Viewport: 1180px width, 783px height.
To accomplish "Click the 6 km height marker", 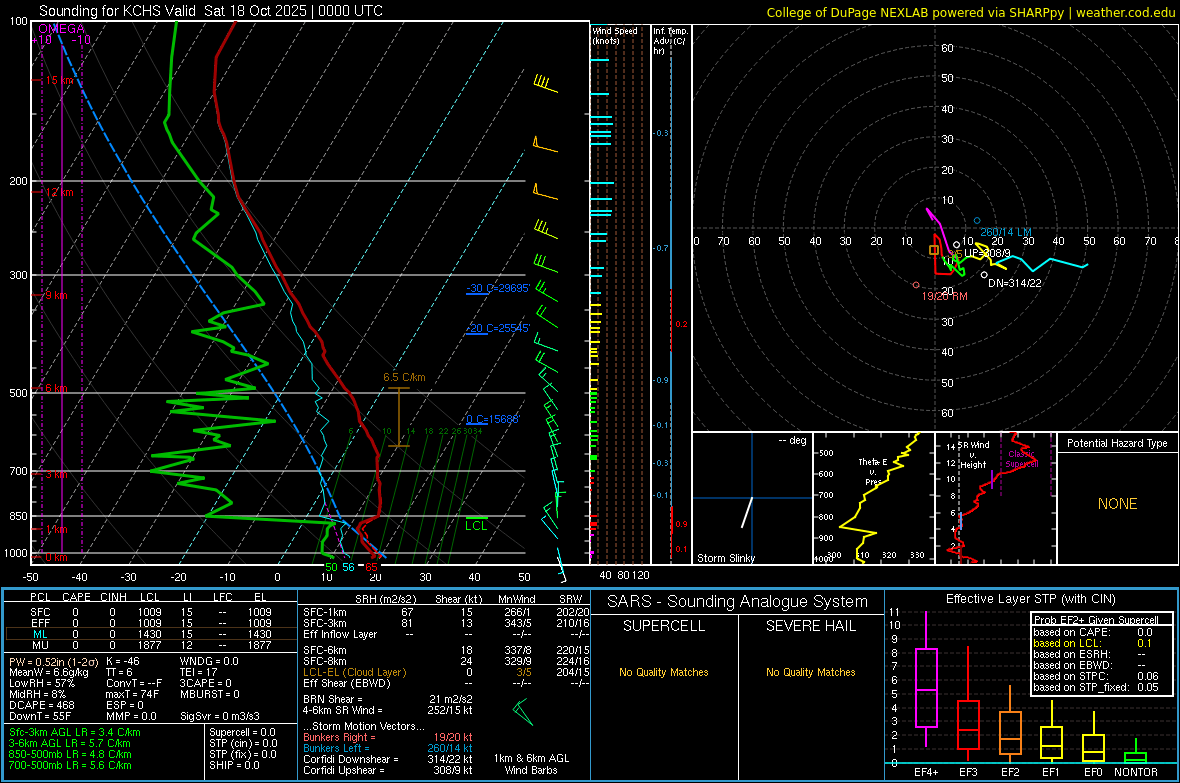I will [x=56, y=388].
